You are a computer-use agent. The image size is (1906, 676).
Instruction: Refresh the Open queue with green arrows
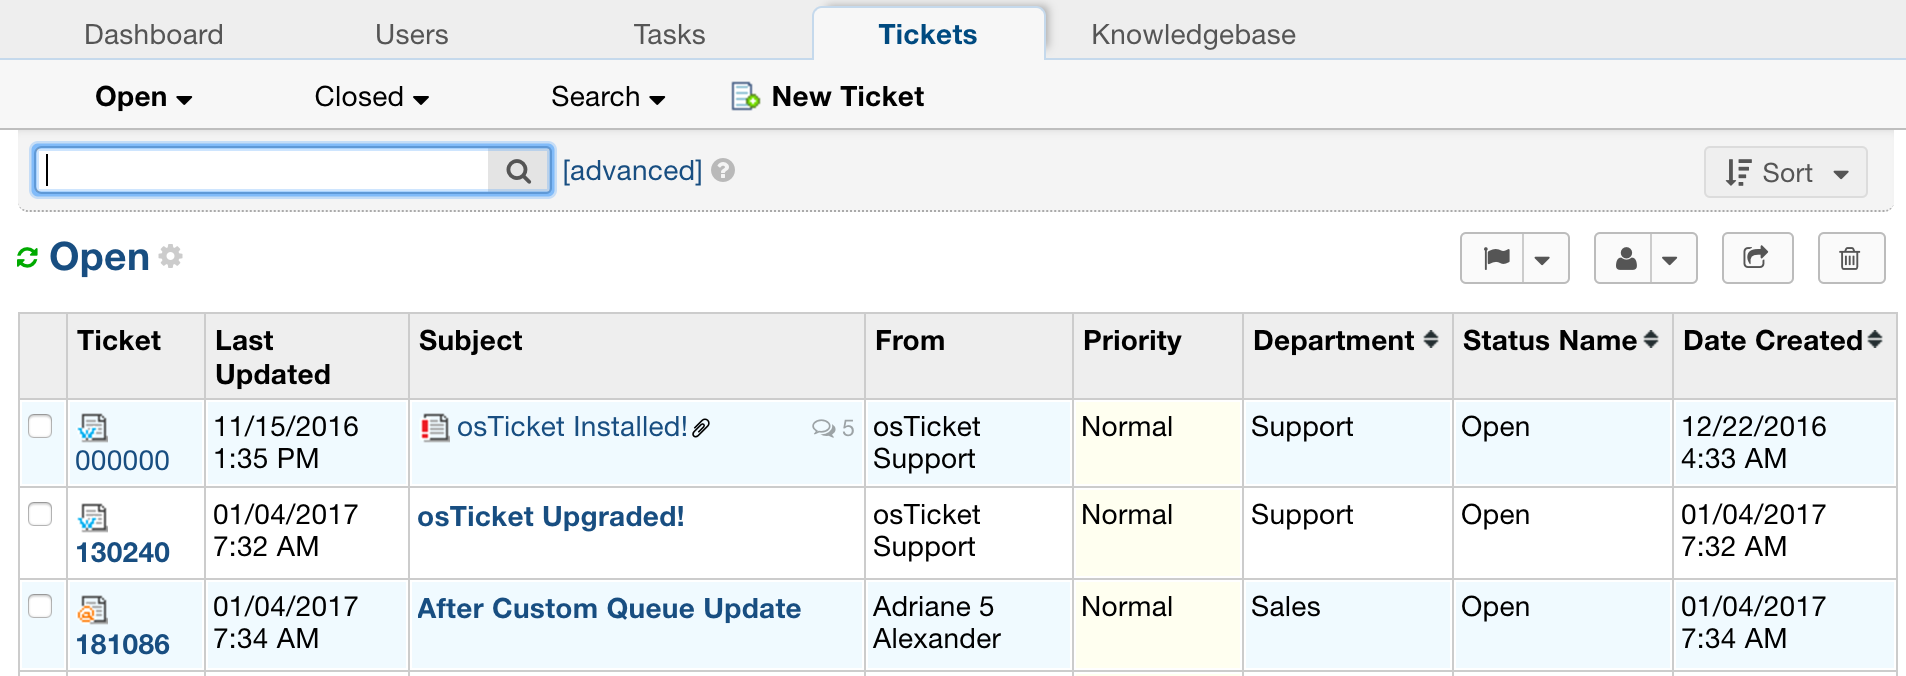click(27, 258)
